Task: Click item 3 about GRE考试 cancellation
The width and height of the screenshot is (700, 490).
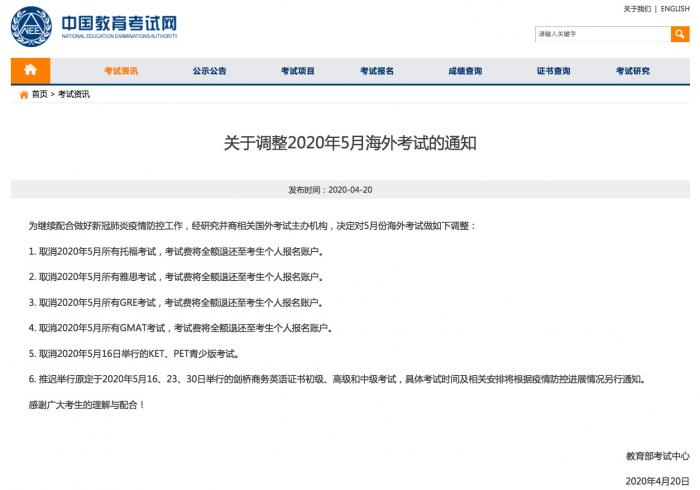Action: click(x=176, y=303)
